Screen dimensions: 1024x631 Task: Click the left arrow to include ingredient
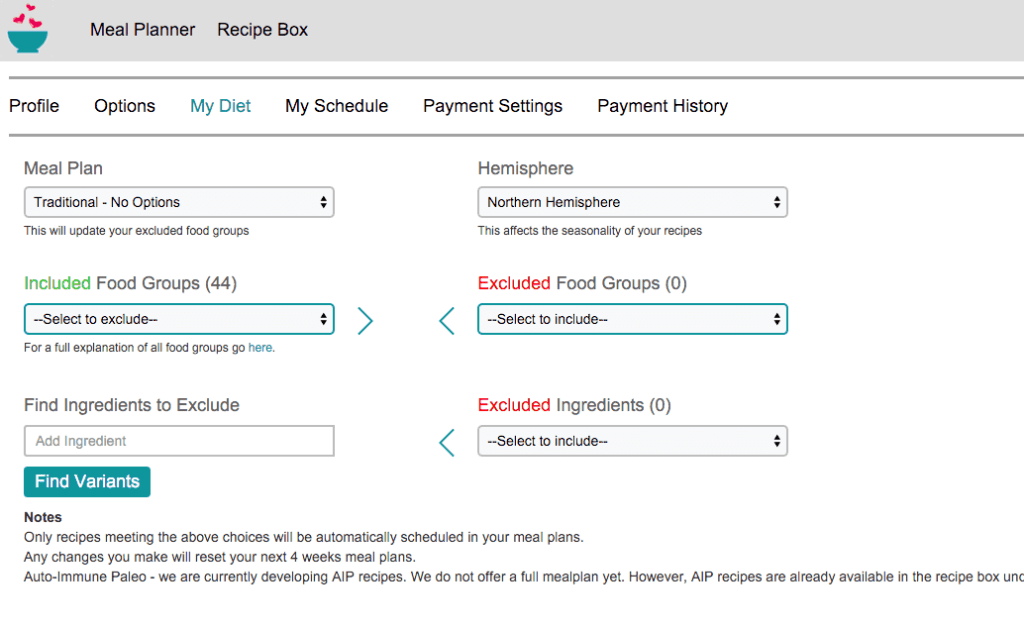pos(447,441)
